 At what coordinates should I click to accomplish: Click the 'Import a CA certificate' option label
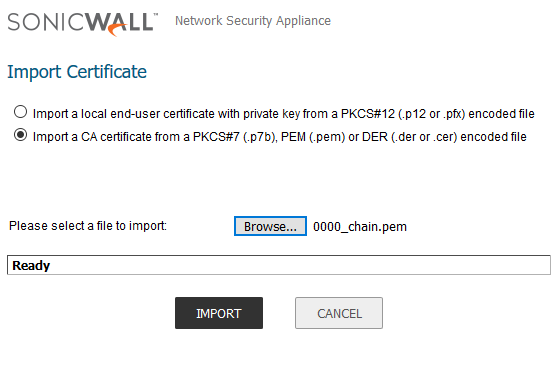280,137
